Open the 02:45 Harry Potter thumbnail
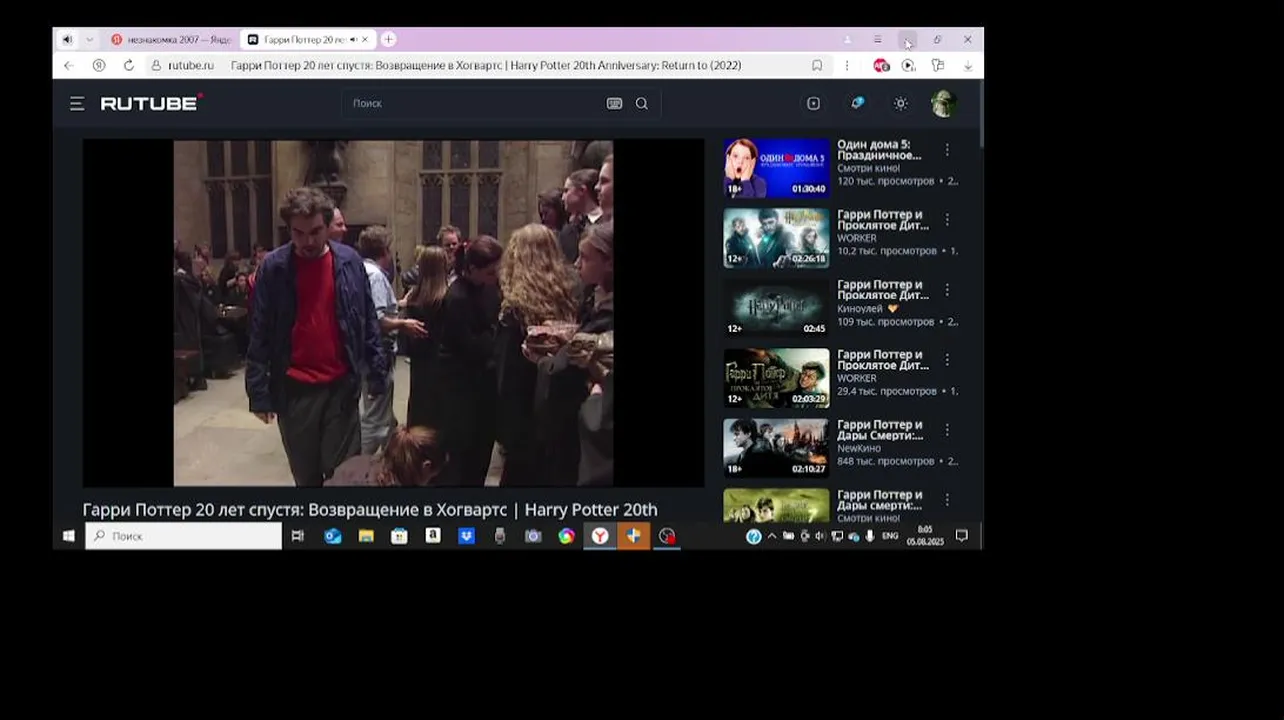The image size is (1284, 720). pyautogui.click(x=776, y=308)
